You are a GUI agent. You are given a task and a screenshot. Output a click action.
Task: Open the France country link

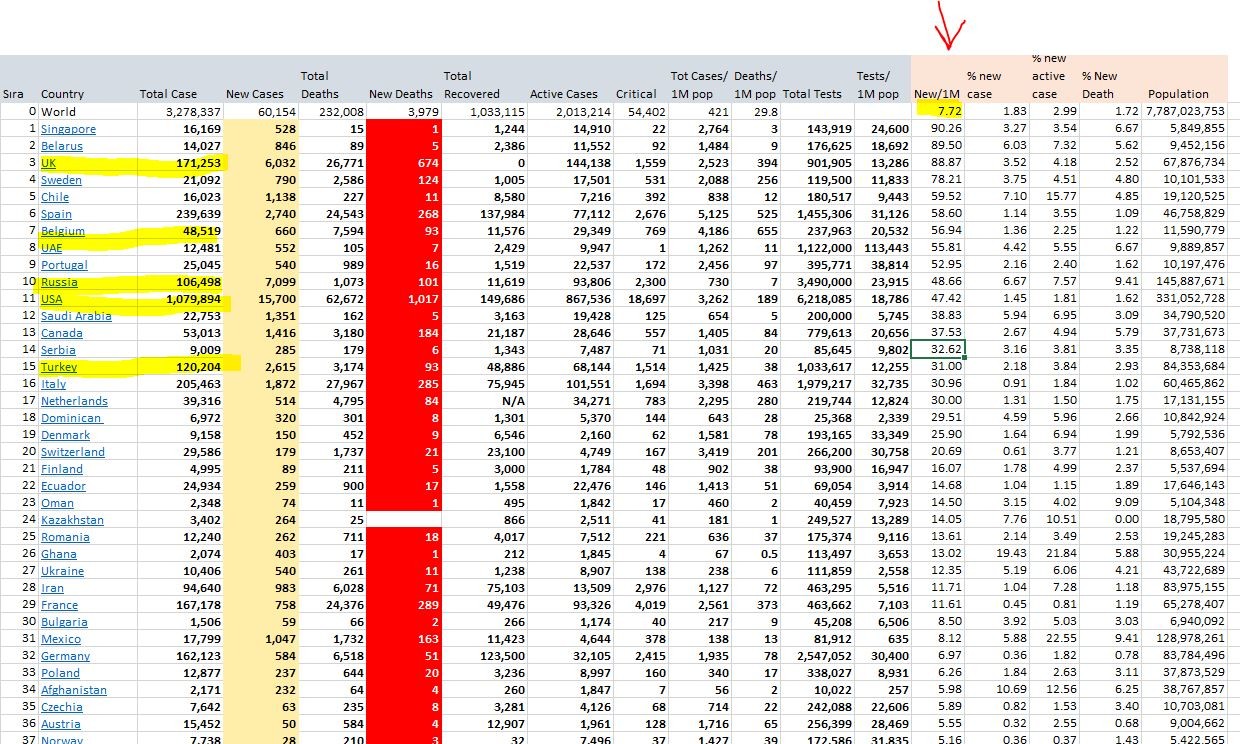59,605
